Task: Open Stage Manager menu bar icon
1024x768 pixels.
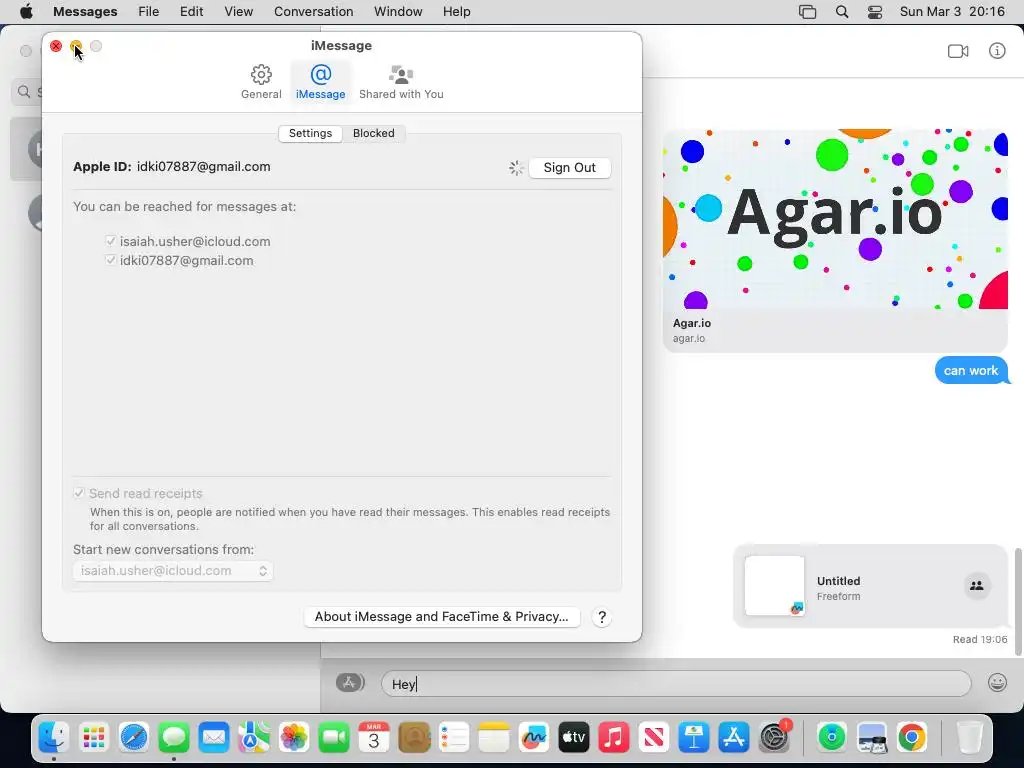Action: click(x=807, y=12)
